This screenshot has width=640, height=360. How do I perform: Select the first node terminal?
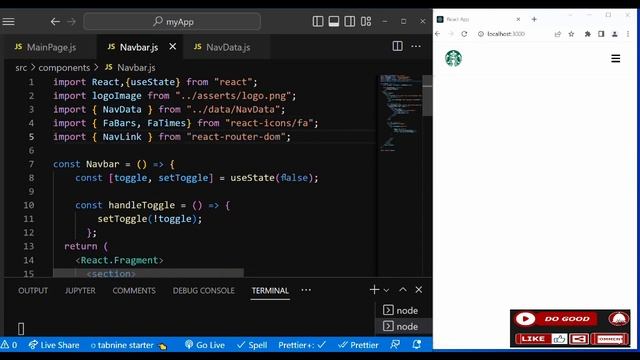point(403,311)
